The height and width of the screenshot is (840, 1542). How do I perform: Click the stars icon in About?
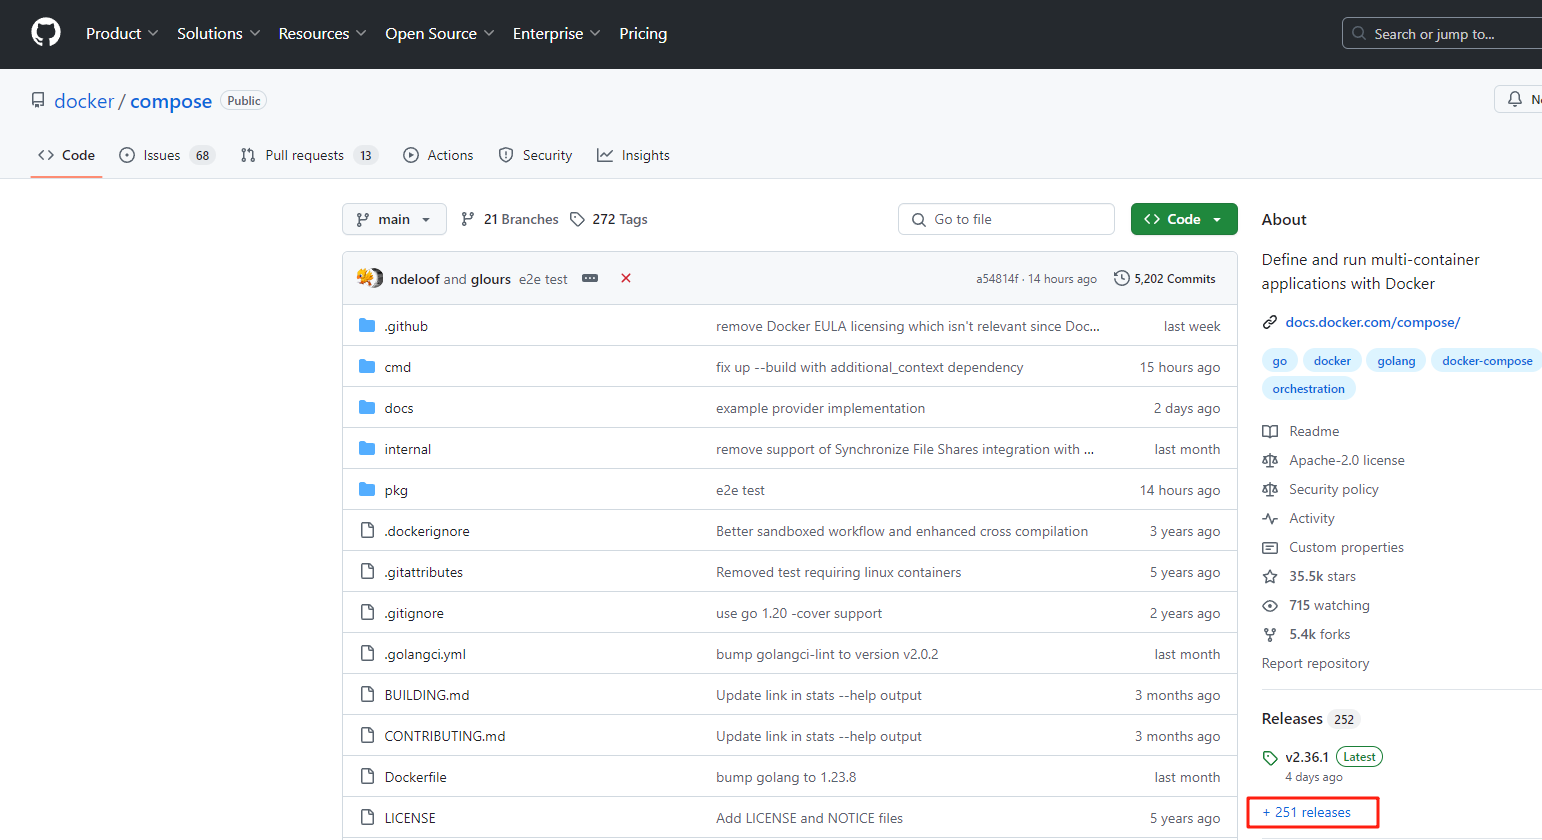pos(1270,577)
